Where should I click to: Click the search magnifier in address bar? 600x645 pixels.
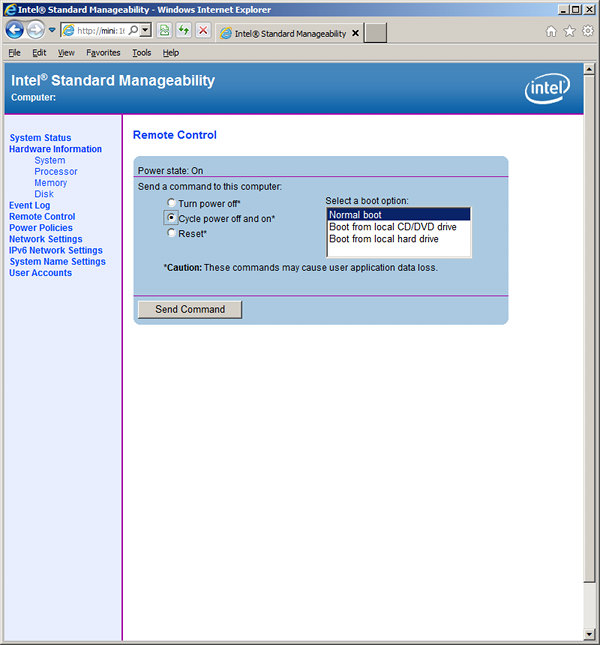coord(133,30)
